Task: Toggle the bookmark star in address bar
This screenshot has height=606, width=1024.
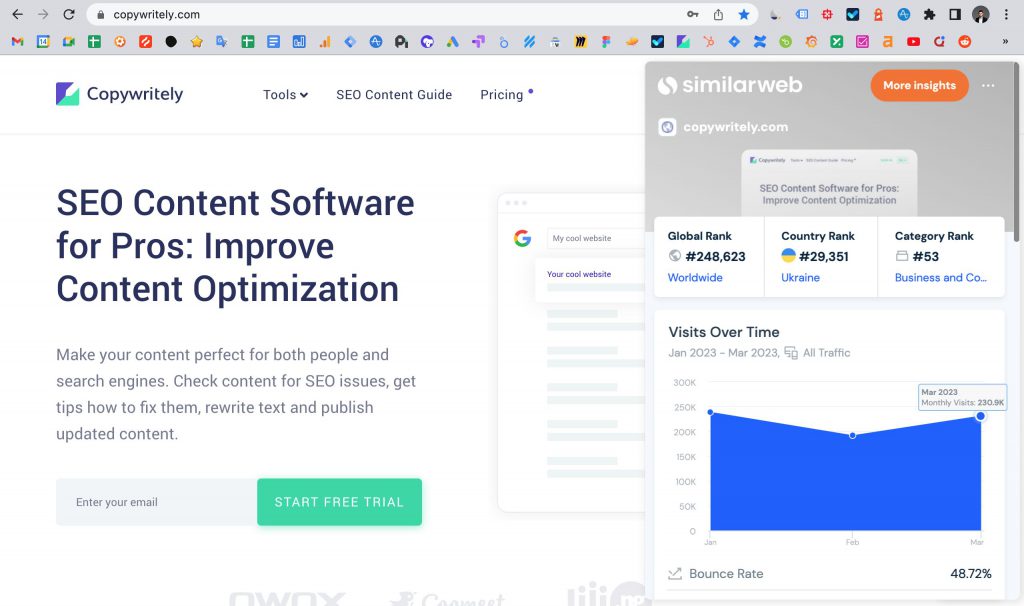Action: pos(744,14)
